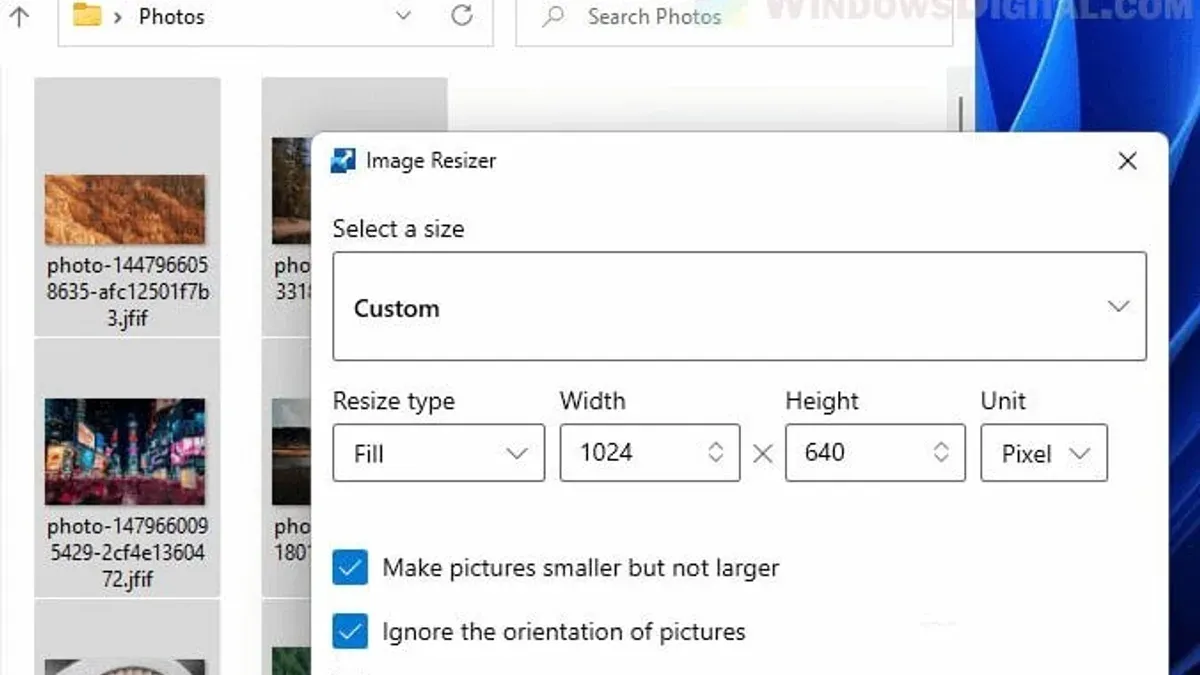Select the desert canyon photo thumbnail
This screenshot has height=675, width=1200.
(x=125, y=210)
